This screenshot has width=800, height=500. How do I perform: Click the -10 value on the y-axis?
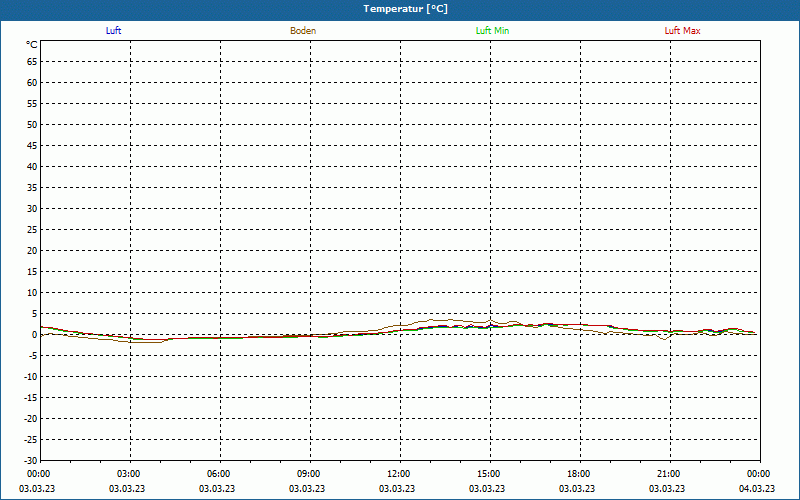(31, 377)
